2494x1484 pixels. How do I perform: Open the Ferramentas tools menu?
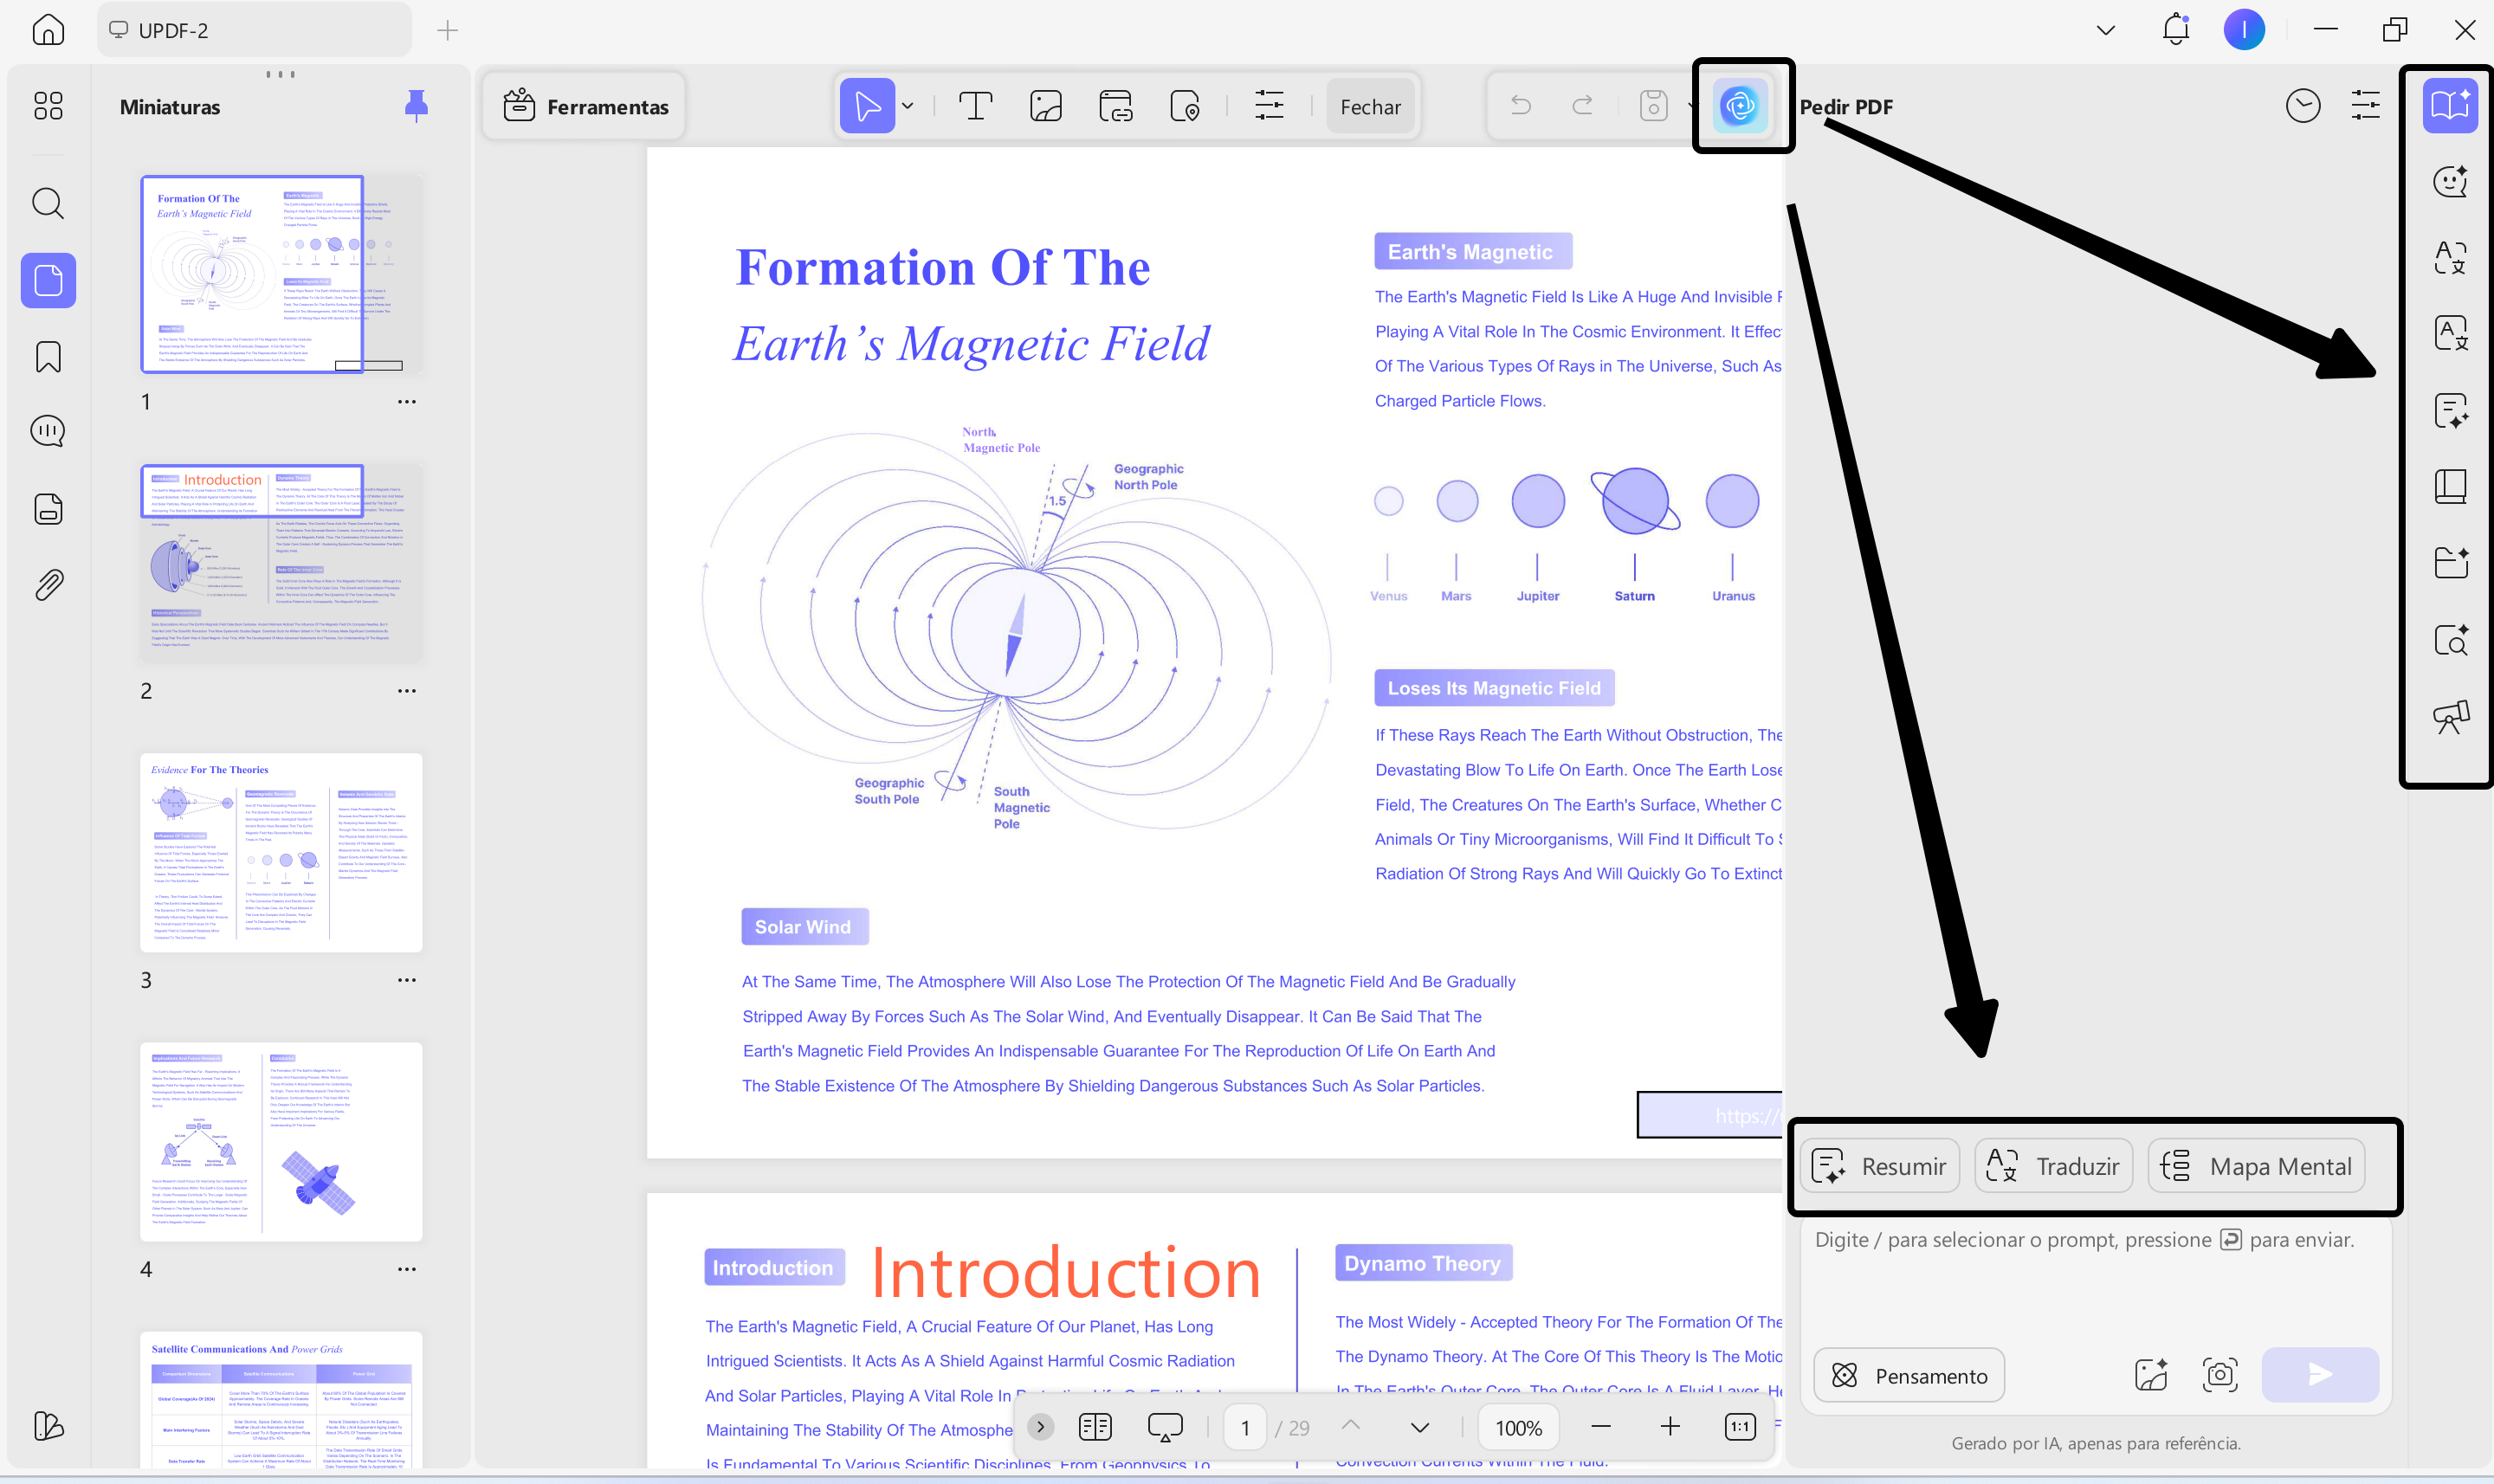point(585,106)
